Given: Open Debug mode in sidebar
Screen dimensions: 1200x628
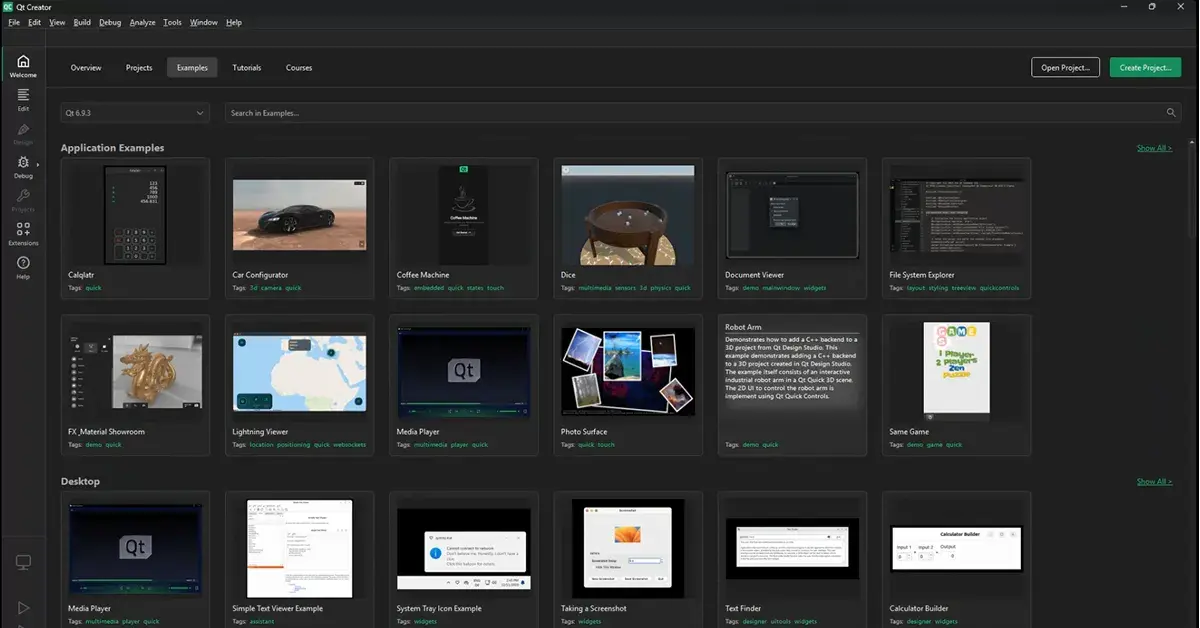Looking at the screenshot, I should (23, 166).
